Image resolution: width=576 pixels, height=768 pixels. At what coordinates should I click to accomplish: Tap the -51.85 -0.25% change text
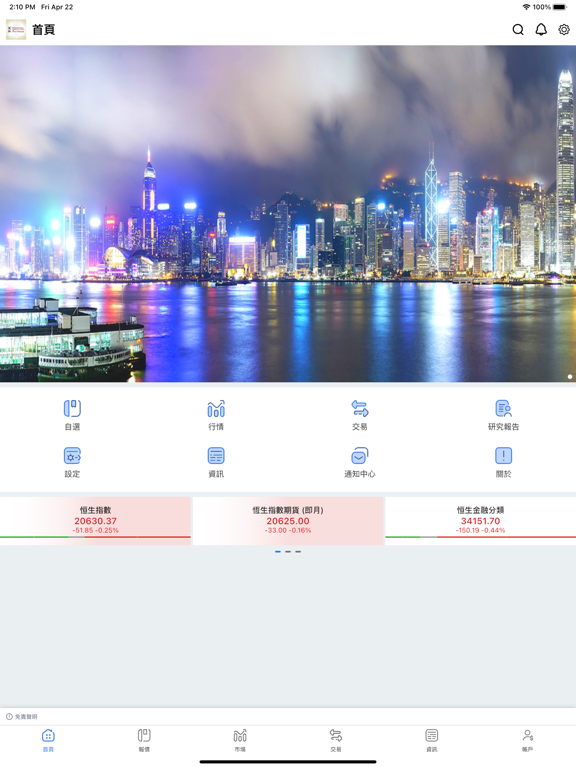96,530
